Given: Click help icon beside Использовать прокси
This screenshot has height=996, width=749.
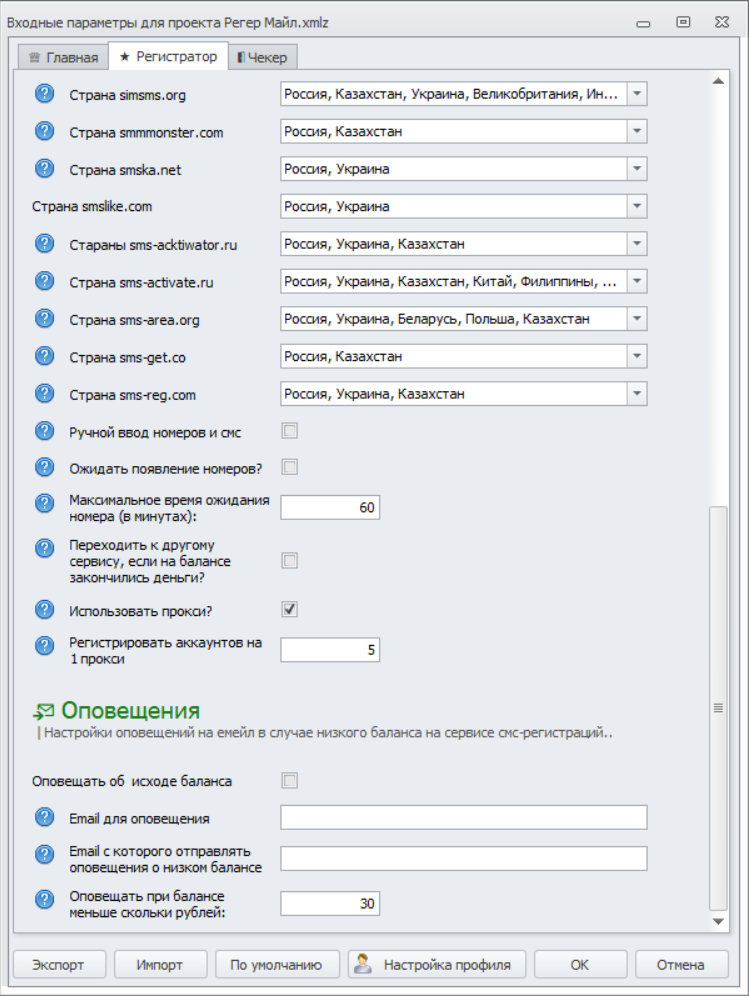Looking at the screenshot, I should [44, 609].
